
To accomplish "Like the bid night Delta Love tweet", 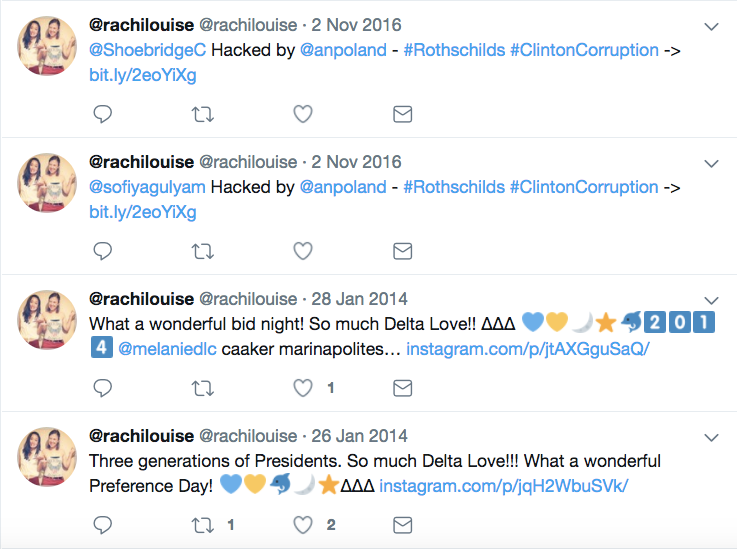I will tap(303, 388).
